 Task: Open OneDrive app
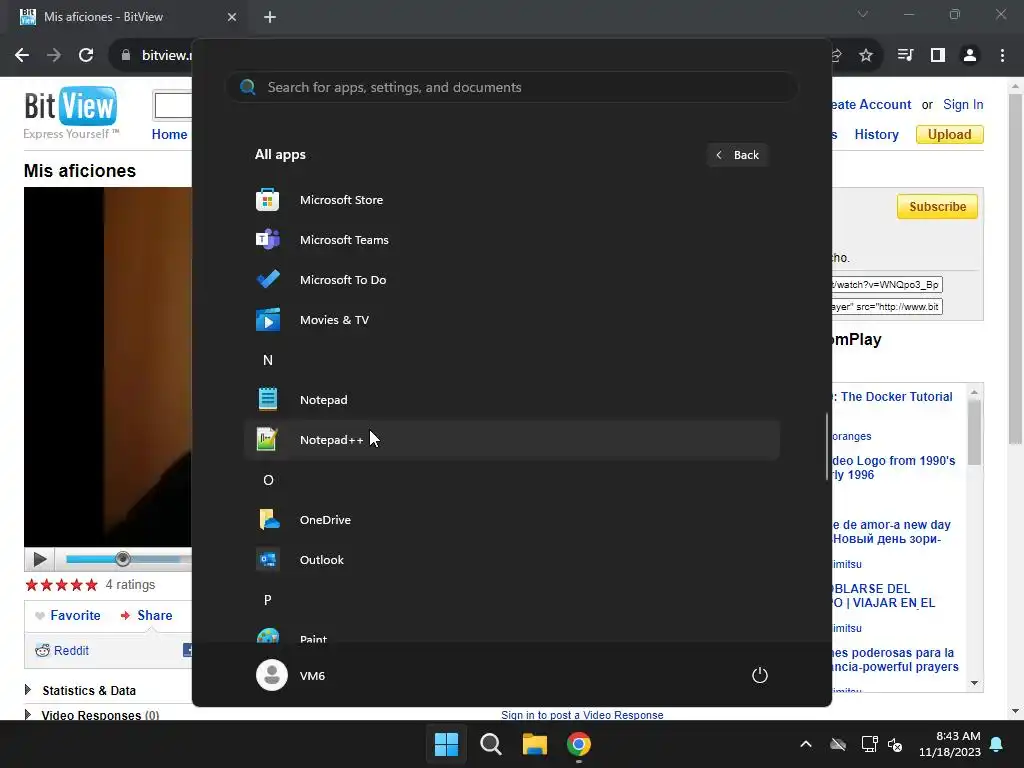pyautogui.click(x=511, y=520)
